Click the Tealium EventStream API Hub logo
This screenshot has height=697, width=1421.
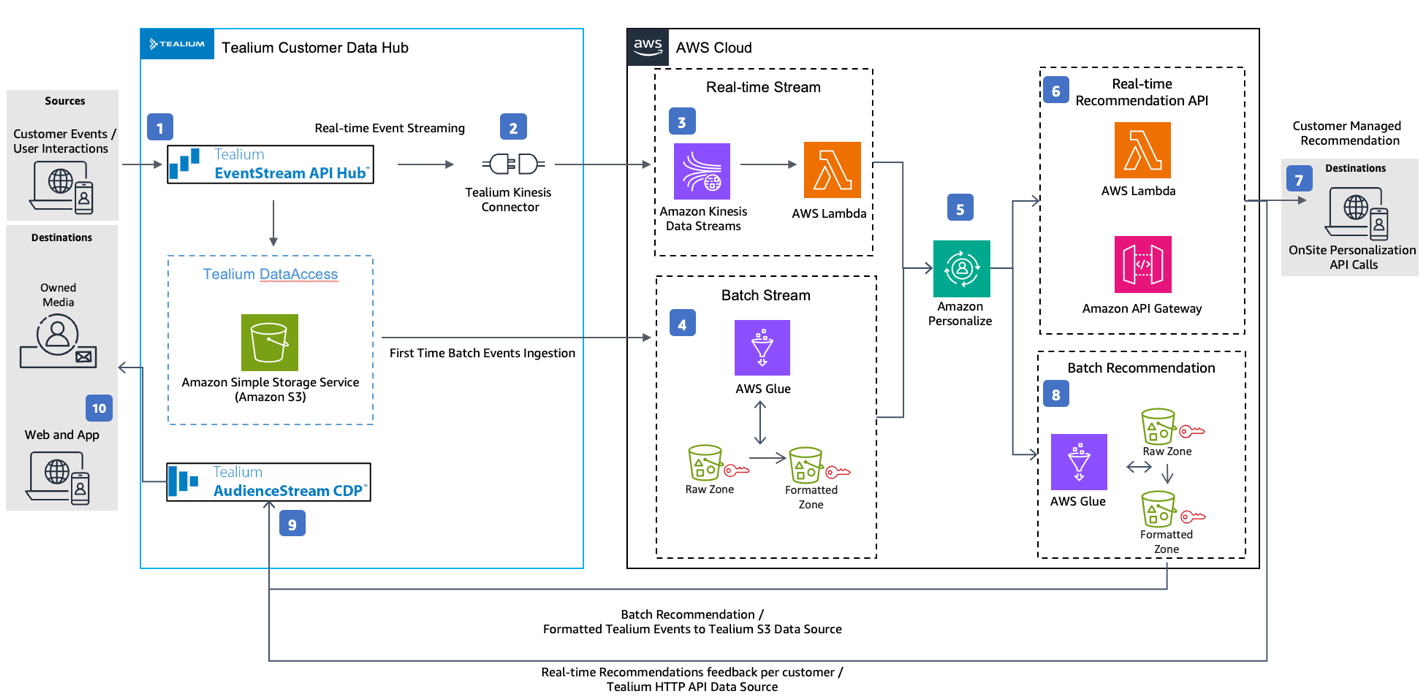coord(269,164)
